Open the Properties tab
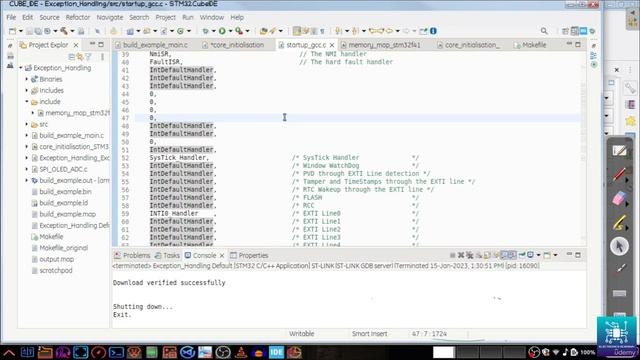640x360 pixels. [x=249, y=256]
